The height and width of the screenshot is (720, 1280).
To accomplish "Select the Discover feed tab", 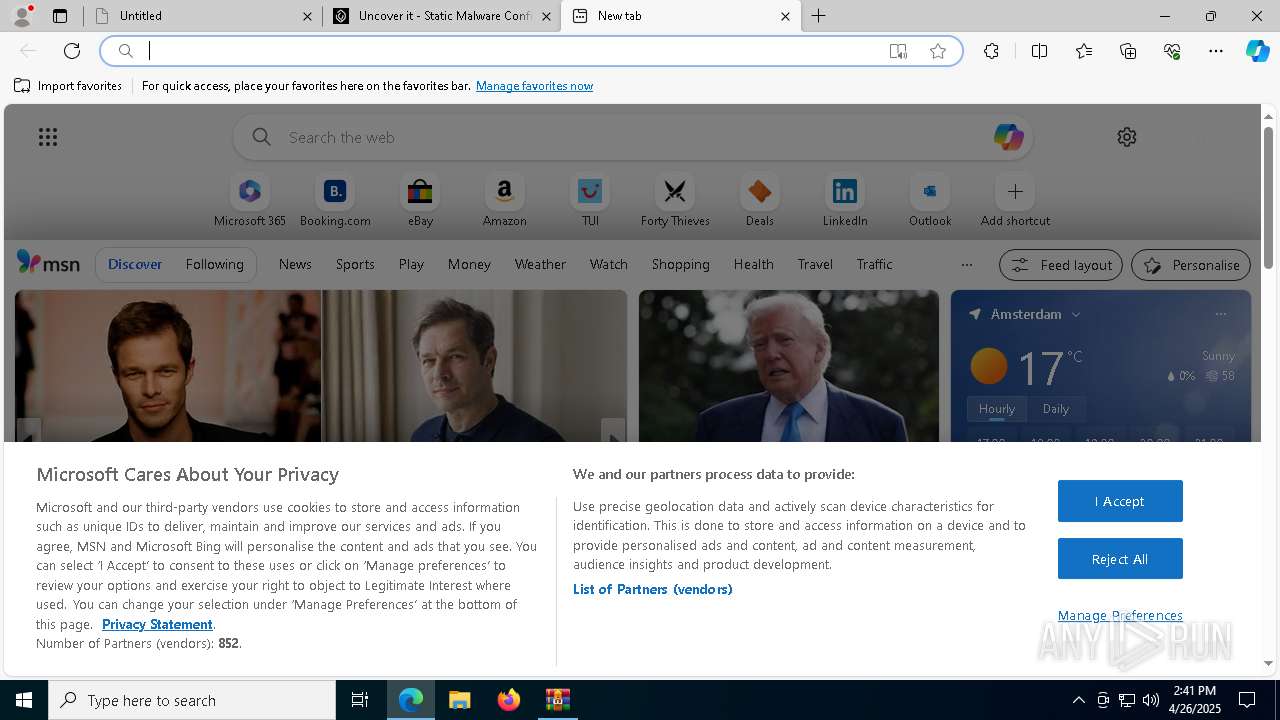I will coord(135,264).
